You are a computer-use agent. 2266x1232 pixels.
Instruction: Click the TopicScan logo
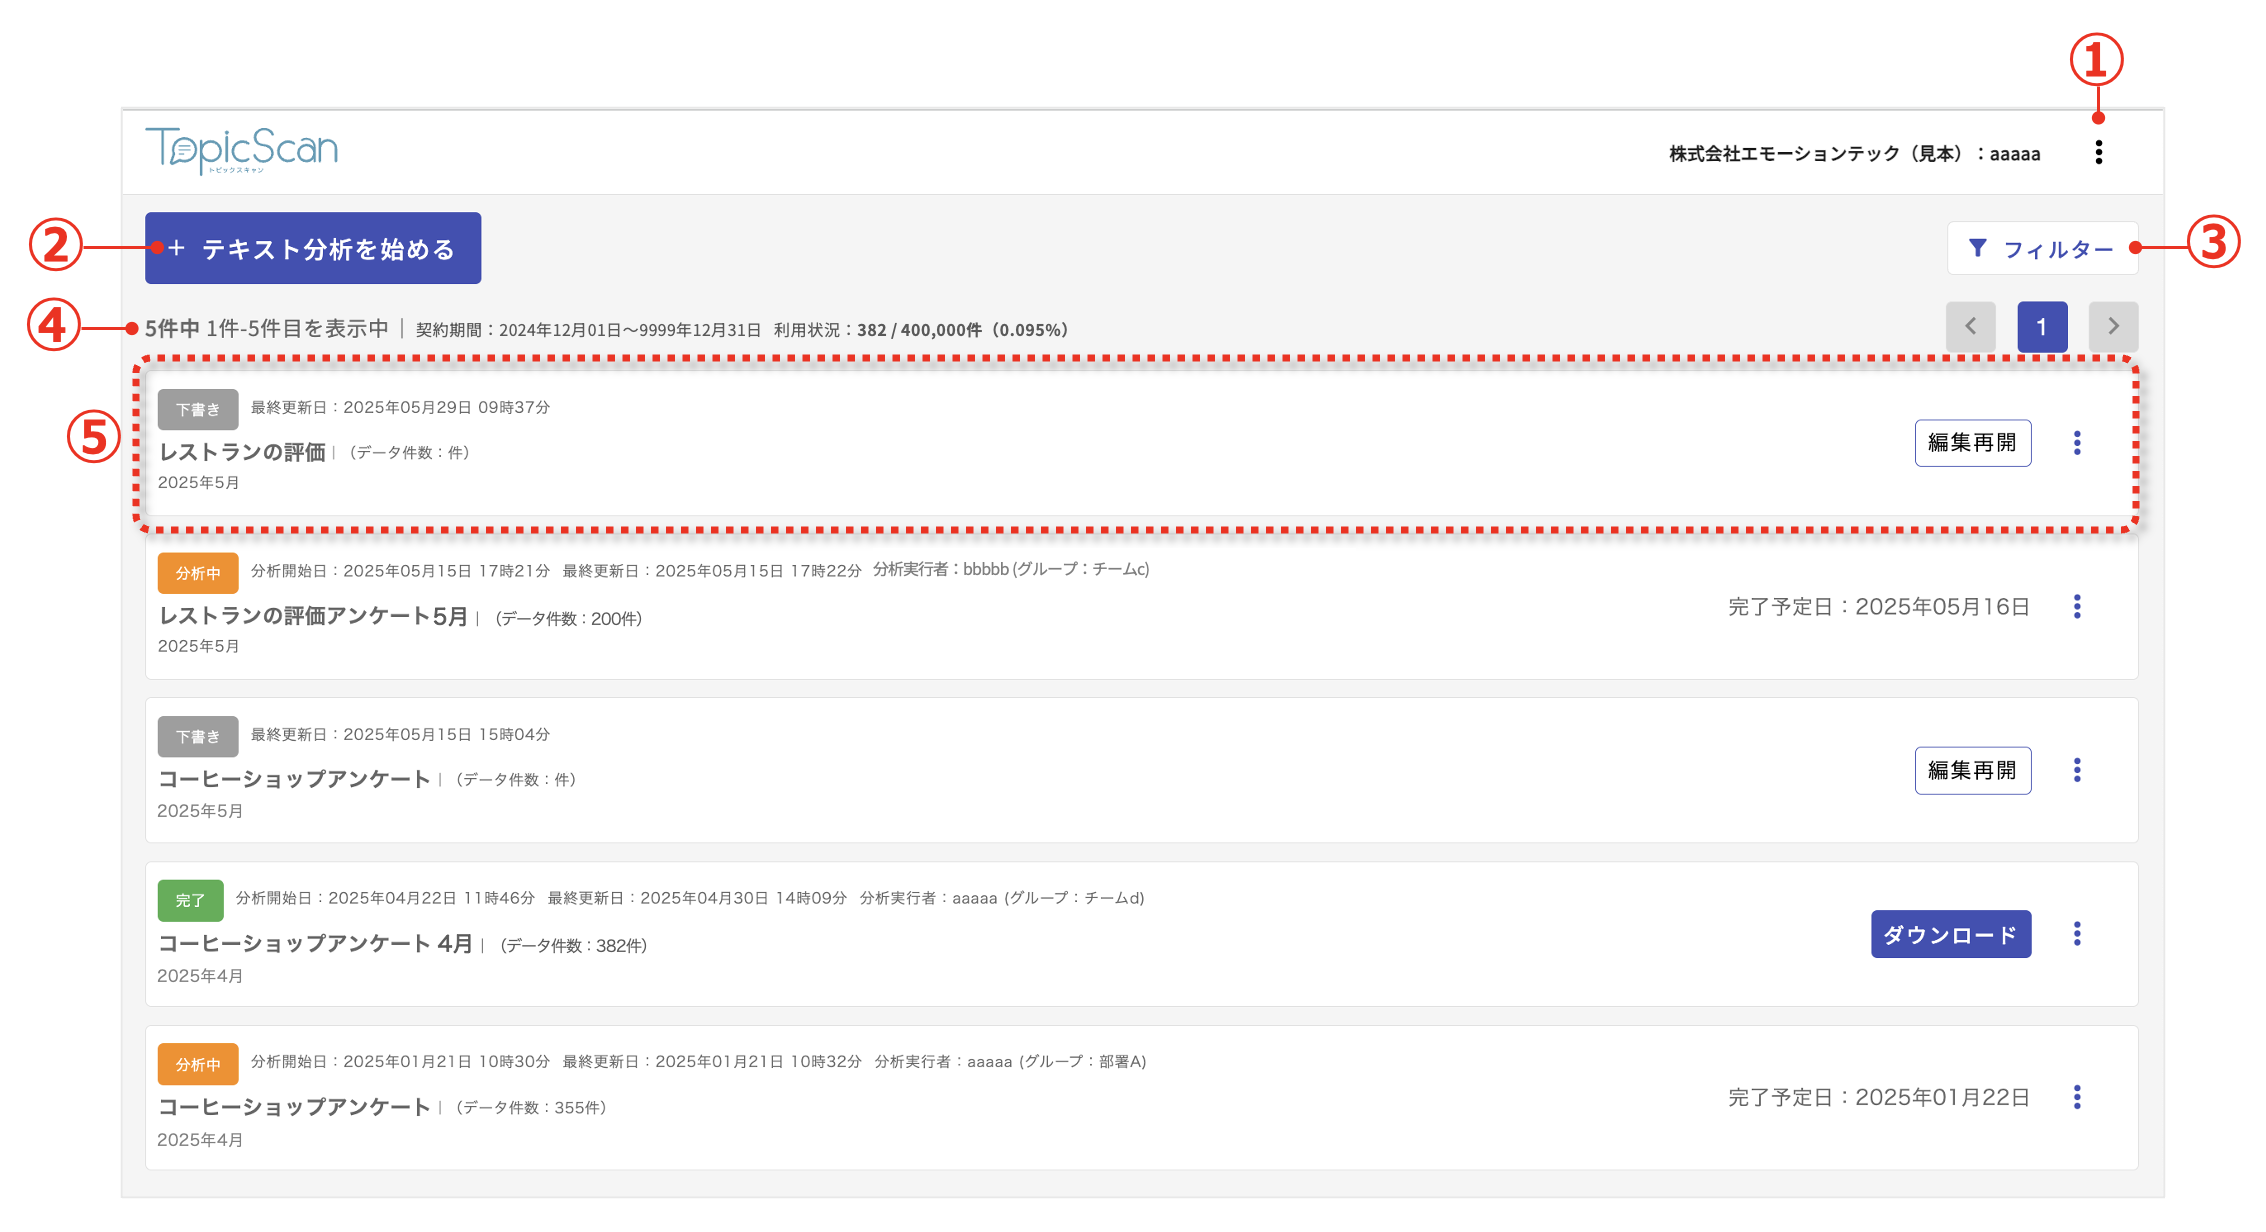[x=242, y=150]
